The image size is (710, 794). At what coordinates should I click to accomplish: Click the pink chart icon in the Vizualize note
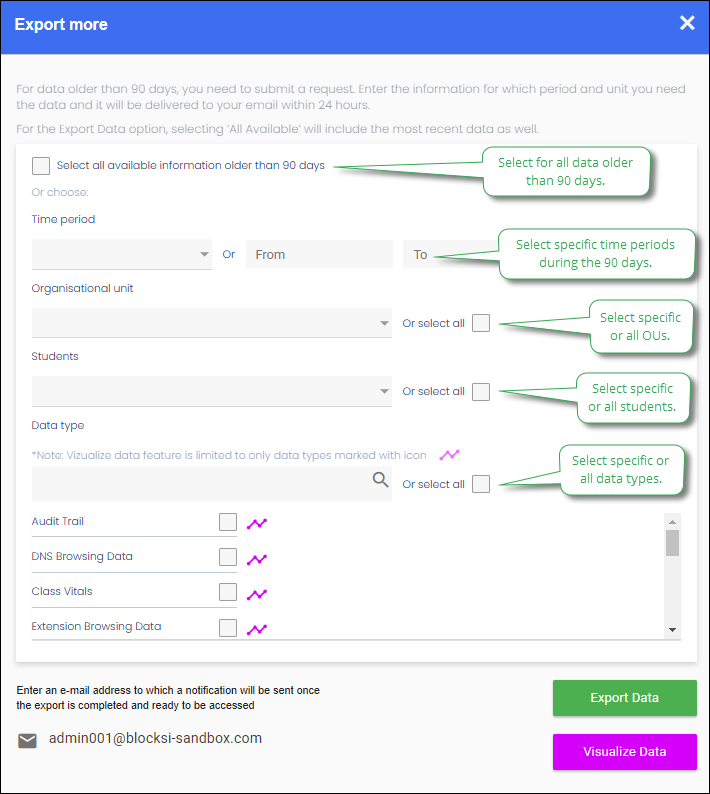449,455
